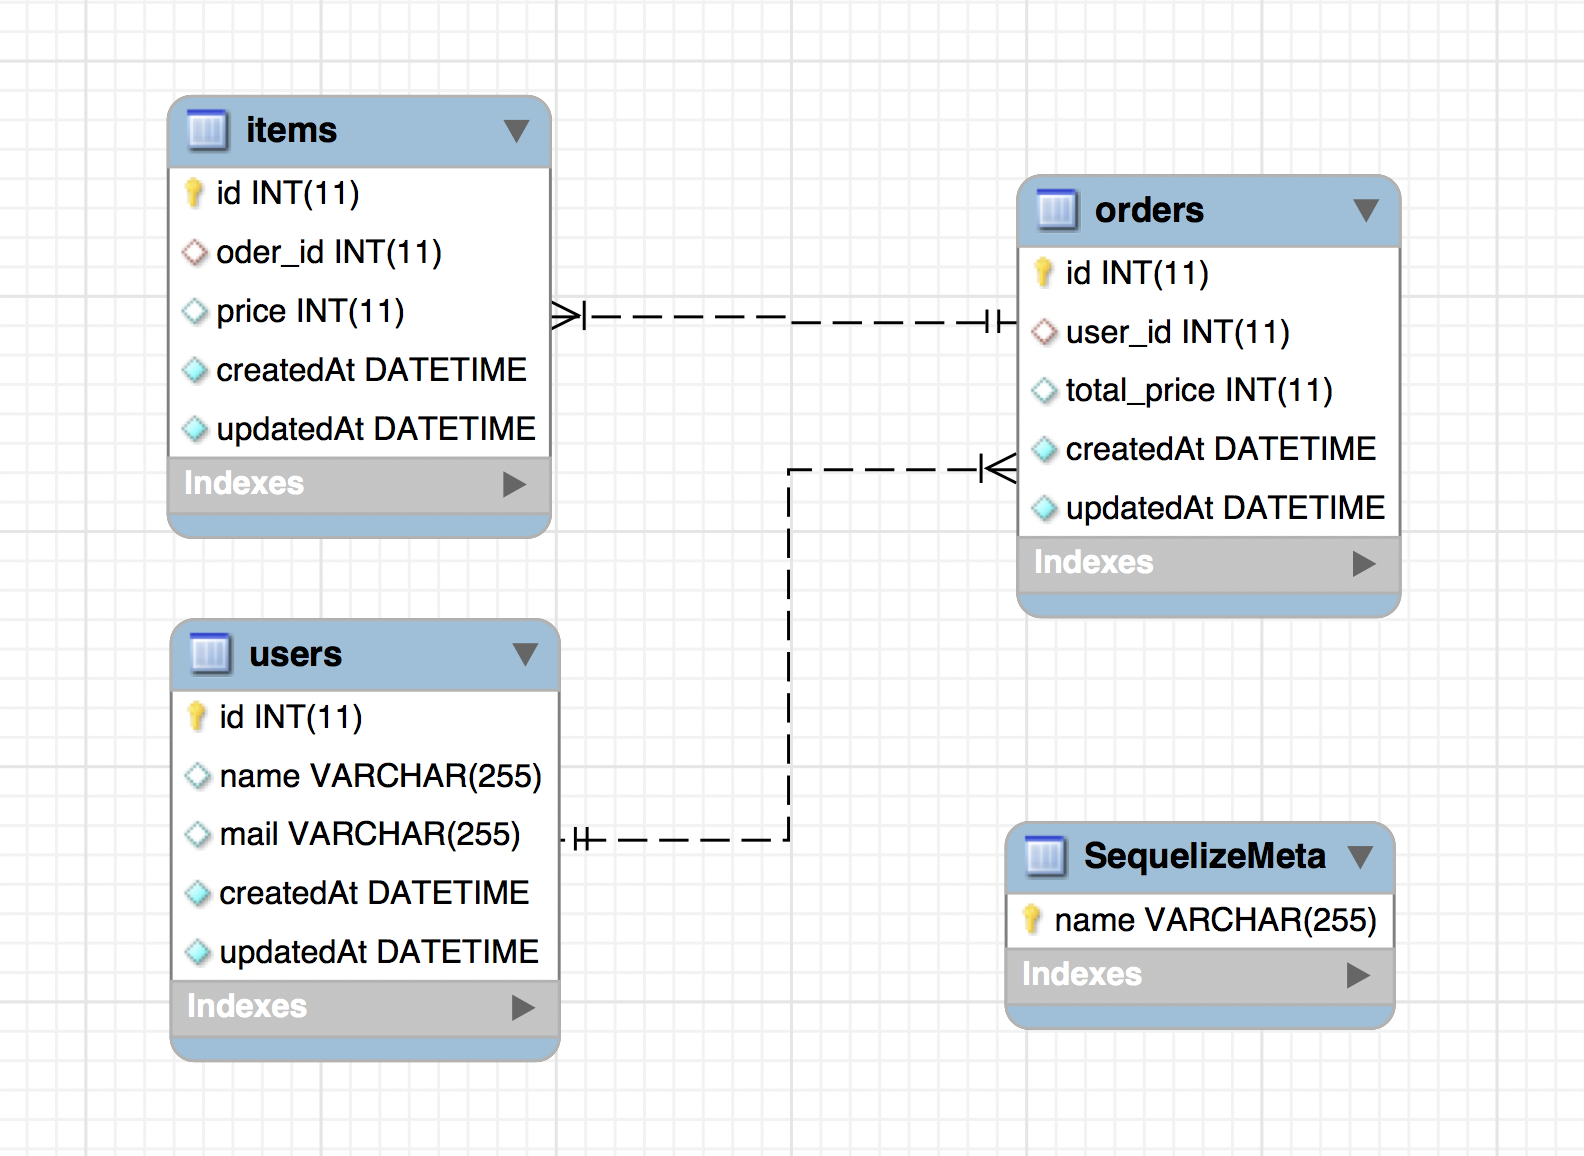The width and height of the screenshot is (1584, 1156).
Task: Click primary key icon of users id
Action: point(197,716)
